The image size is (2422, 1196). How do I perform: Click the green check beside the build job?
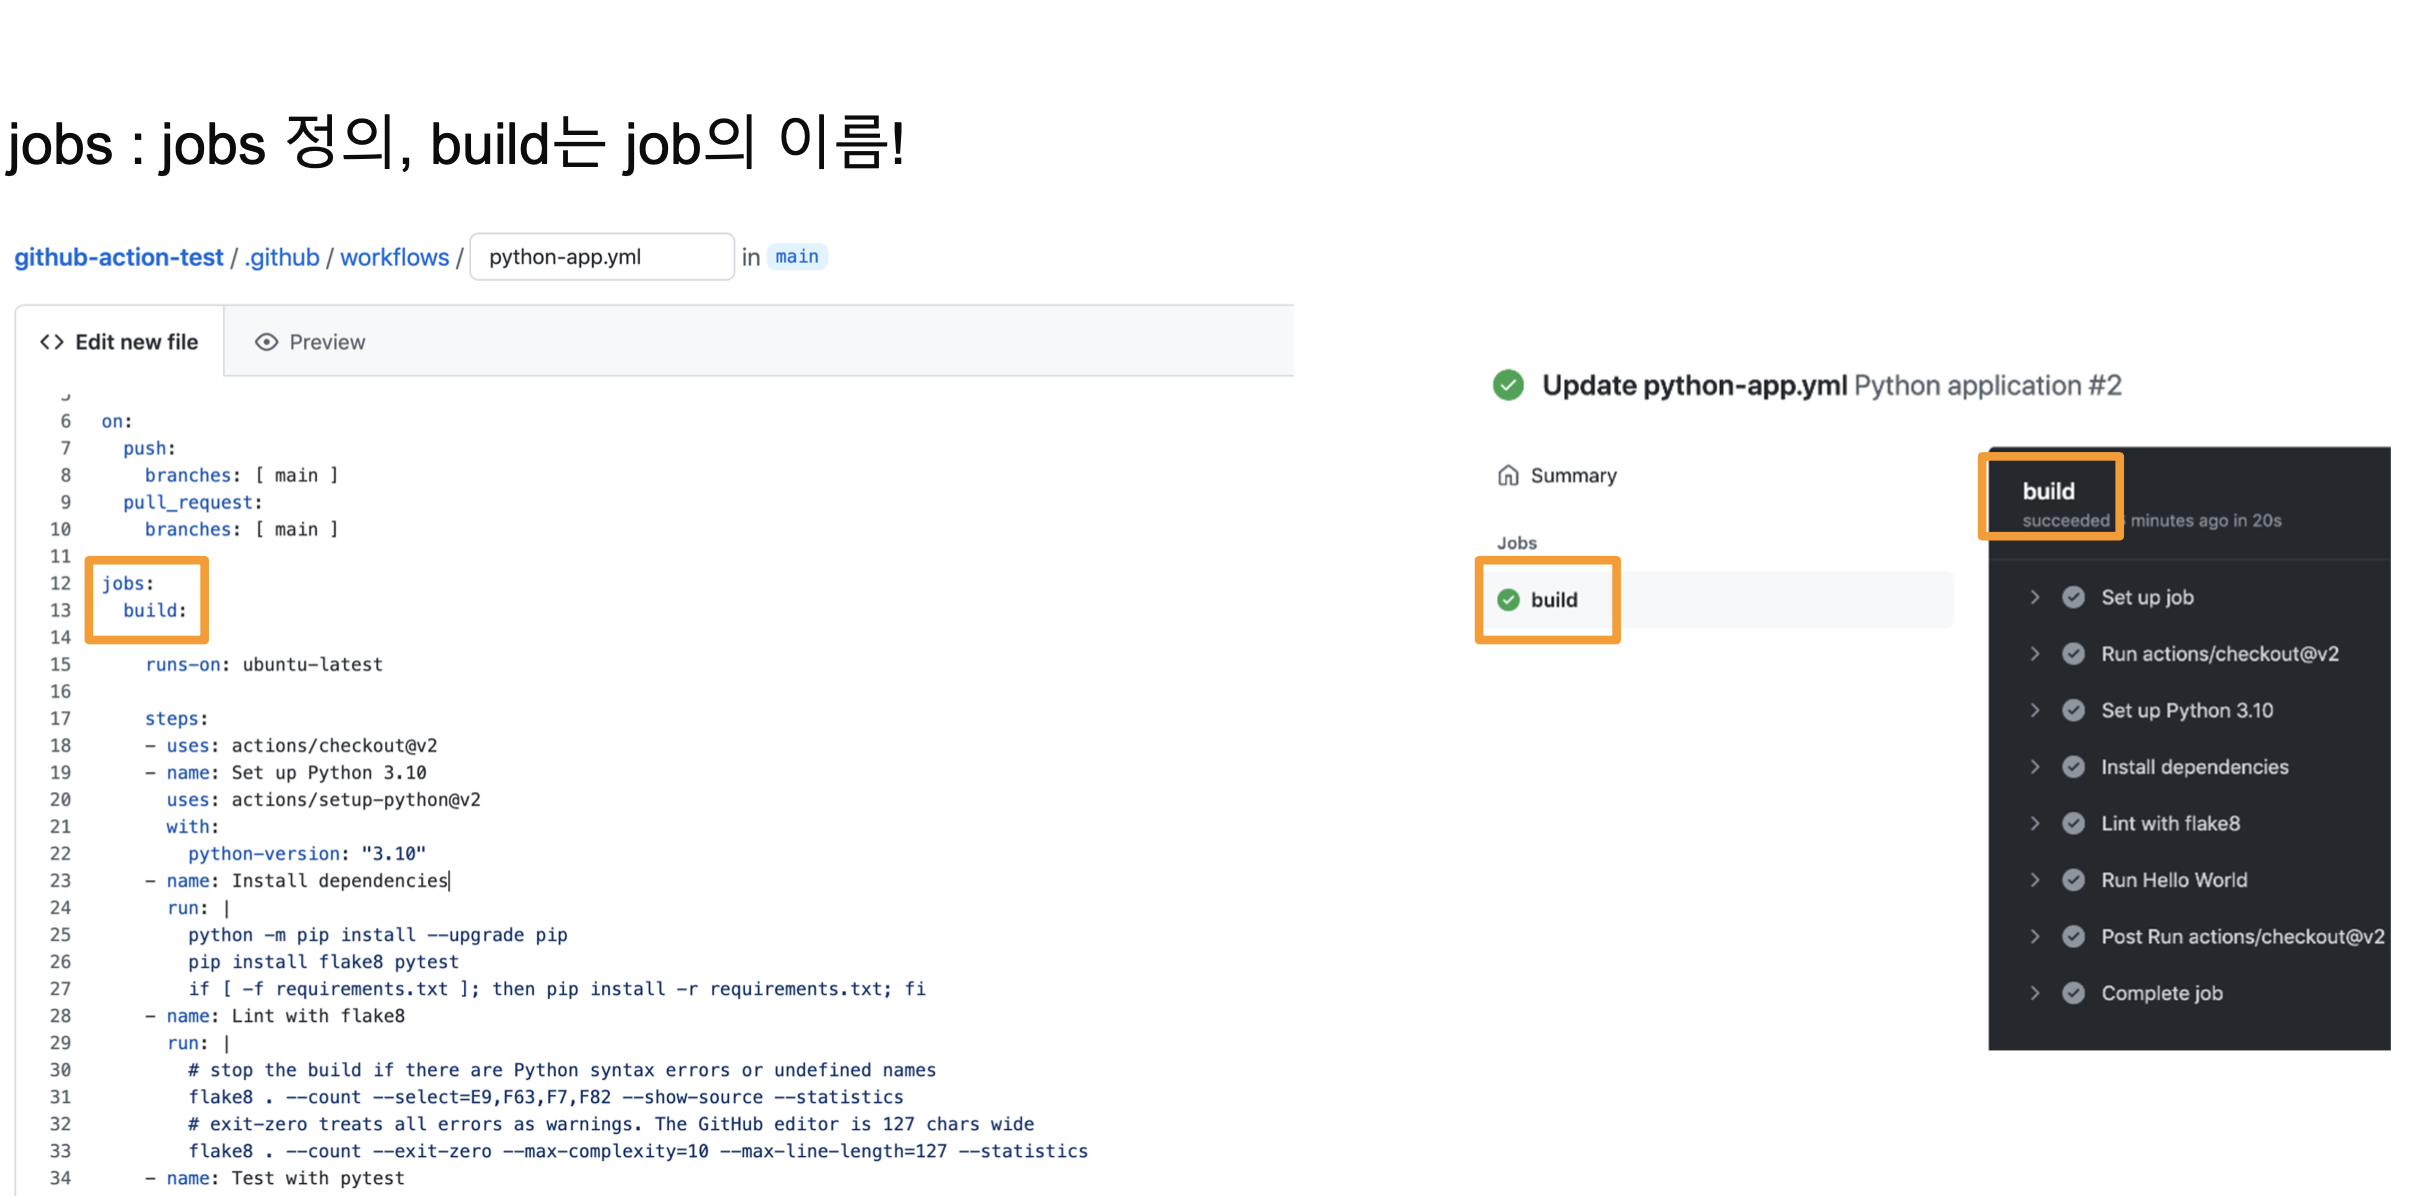click(1508, 600)
